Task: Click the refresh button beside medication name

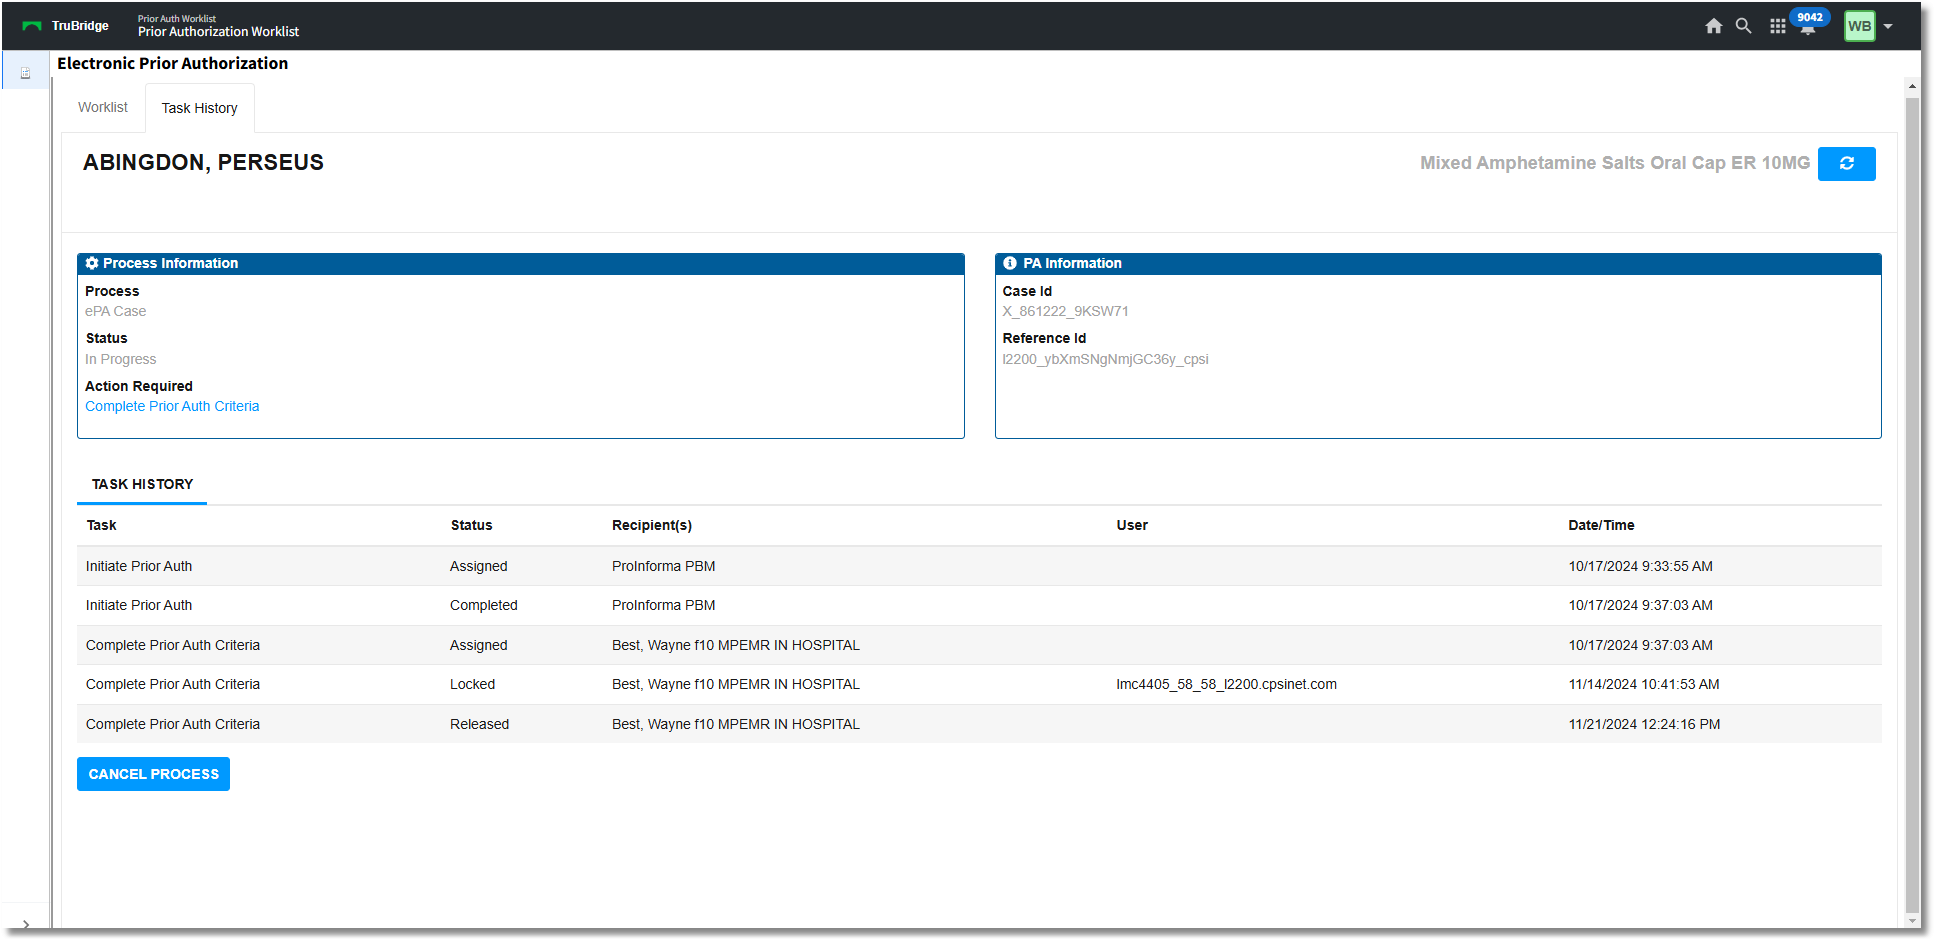Action: pyautogui.click(x=1846, y=163)
